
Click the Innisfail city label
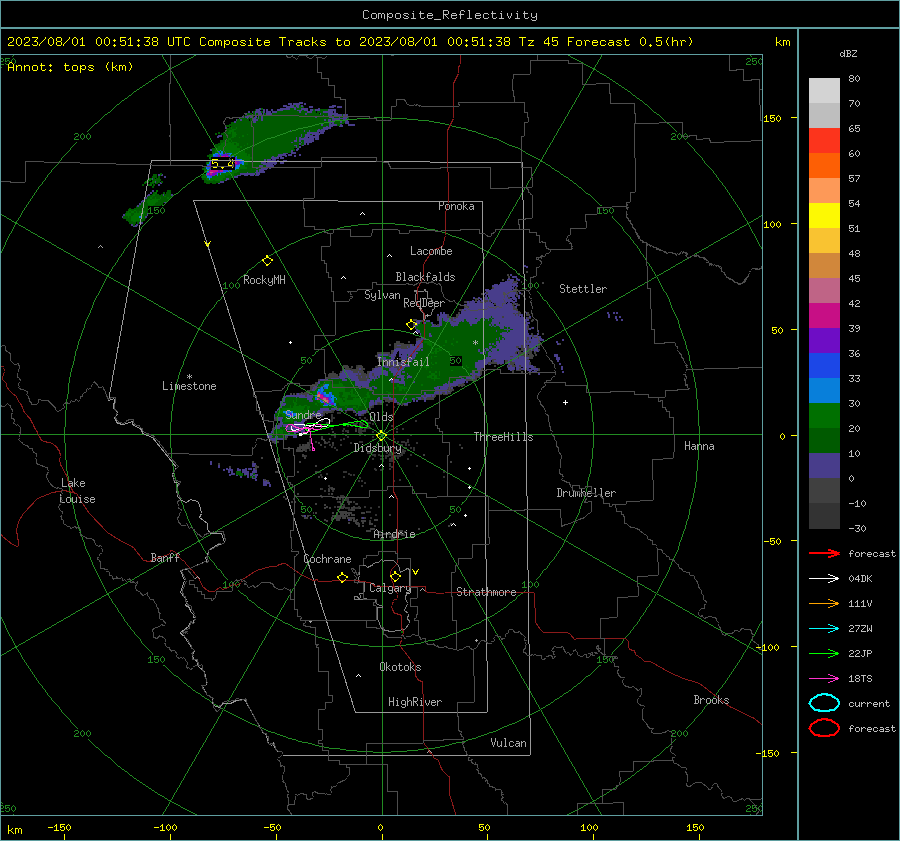(x=403, y=362)
